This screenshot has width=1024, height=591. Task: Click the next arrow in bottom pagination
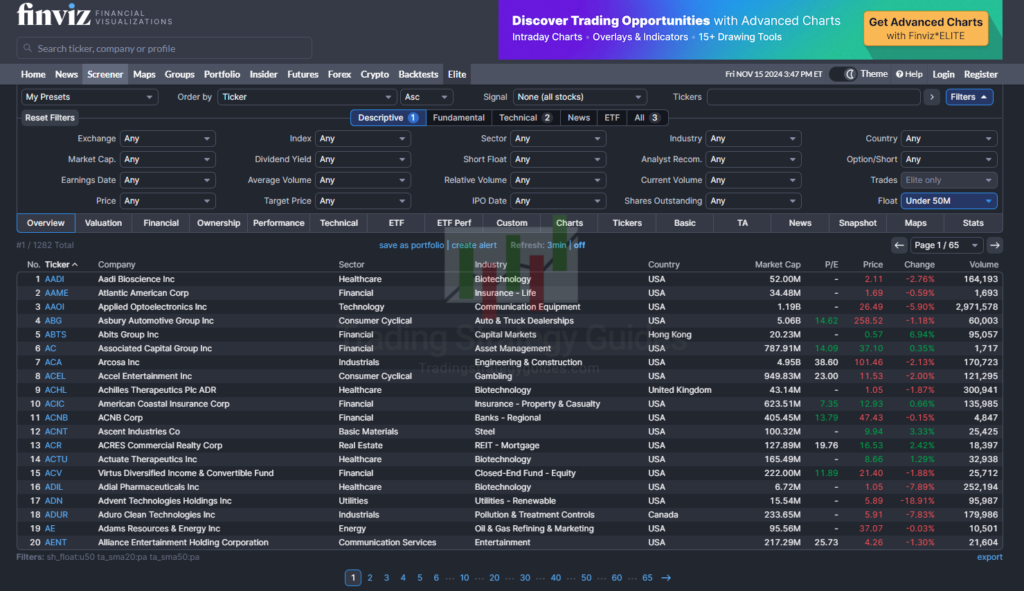point(666,577)
